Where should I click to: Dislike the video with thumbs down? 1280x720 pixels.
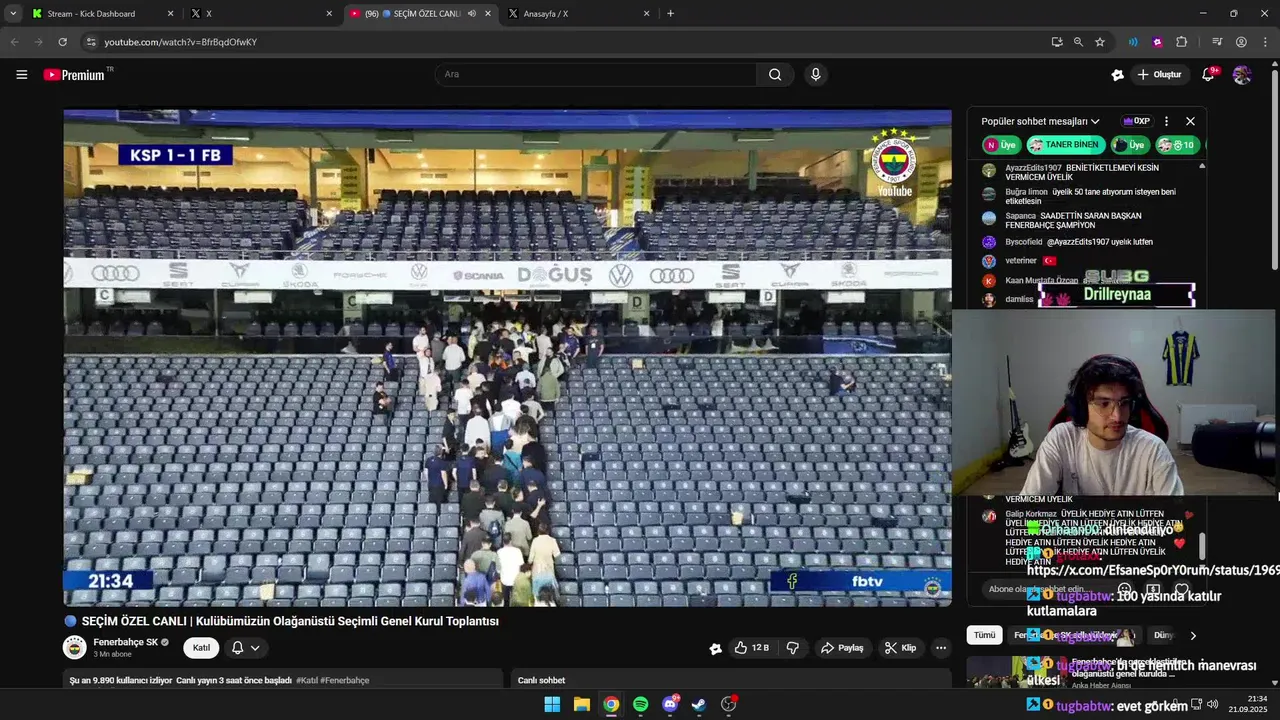point(792,648)
